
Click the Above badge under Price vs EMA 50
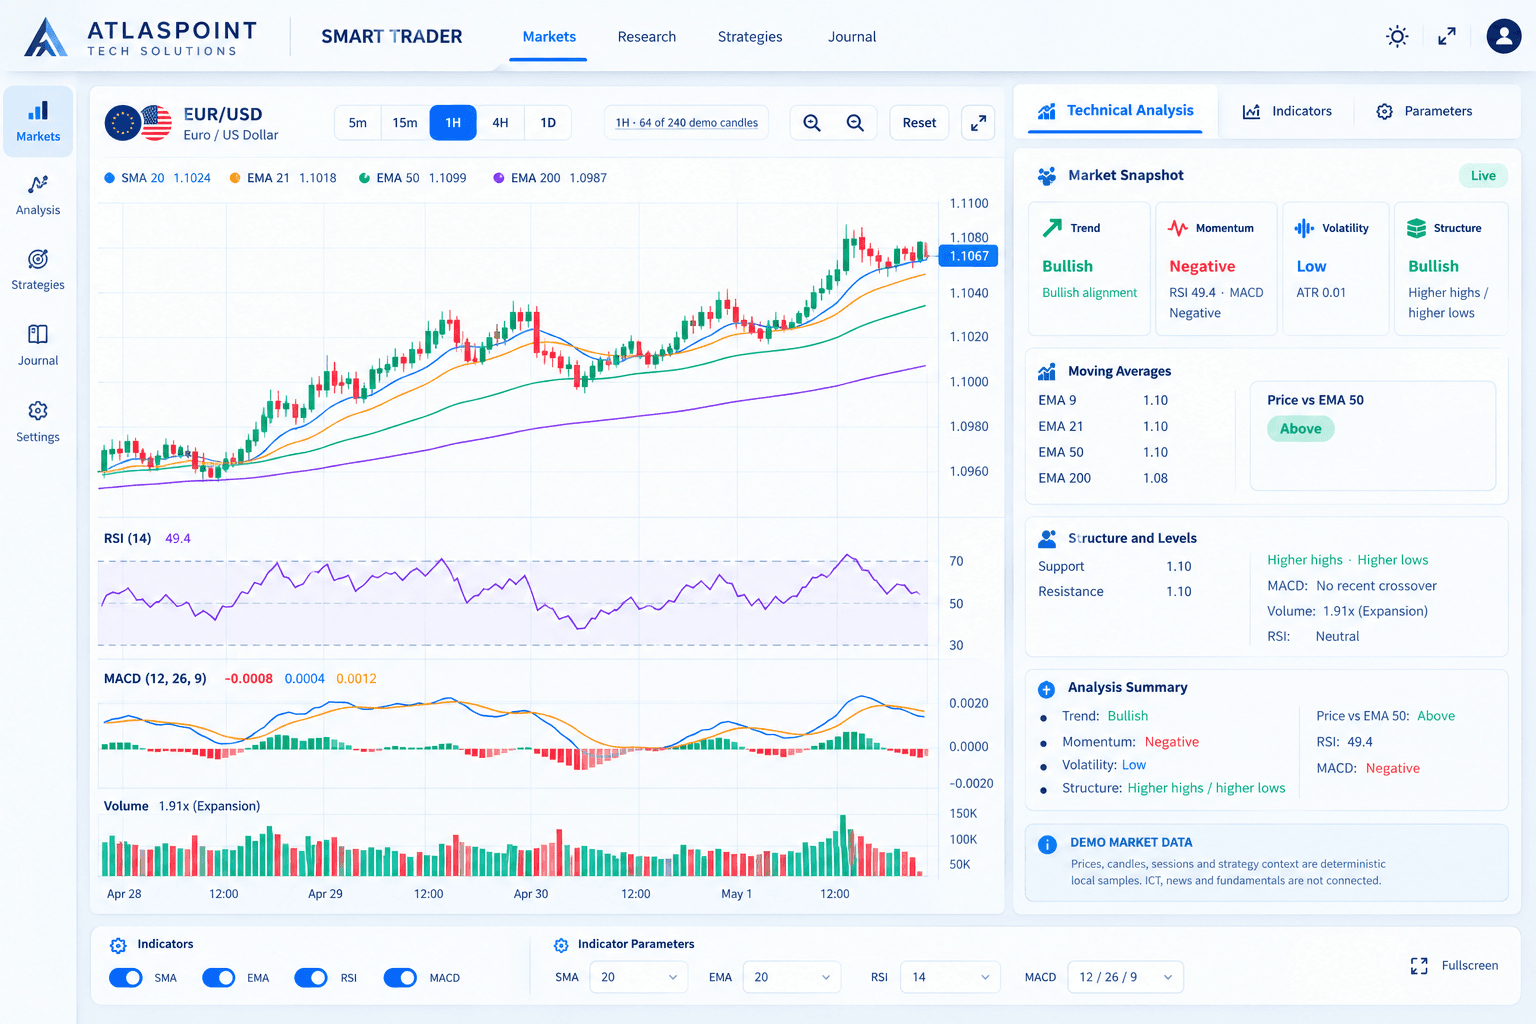coord(1301,429)
